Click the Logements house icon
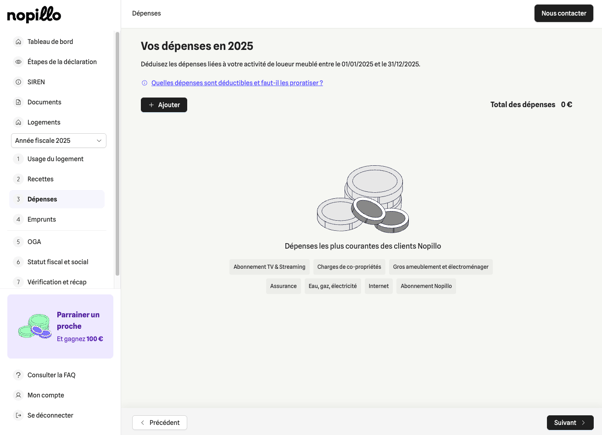The image size is (602, 435). coord(18,122)
